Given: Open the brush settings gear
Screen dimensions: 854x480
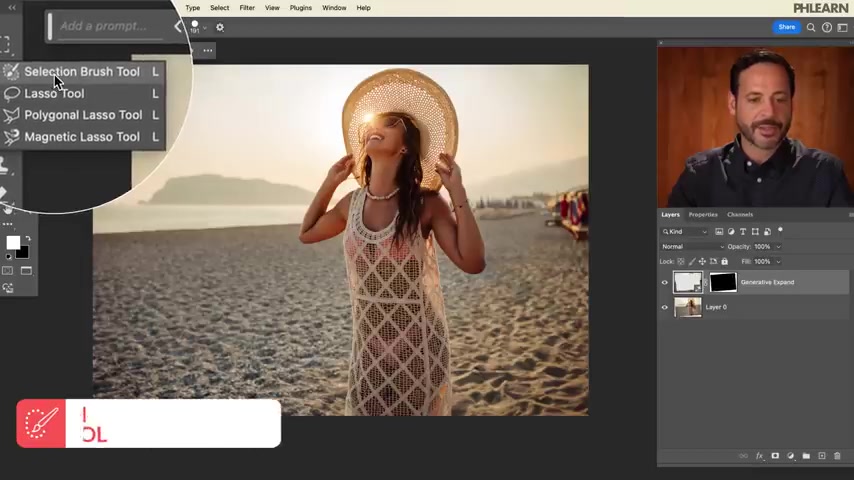Looking at the screenshot, I should pos(220,27).
